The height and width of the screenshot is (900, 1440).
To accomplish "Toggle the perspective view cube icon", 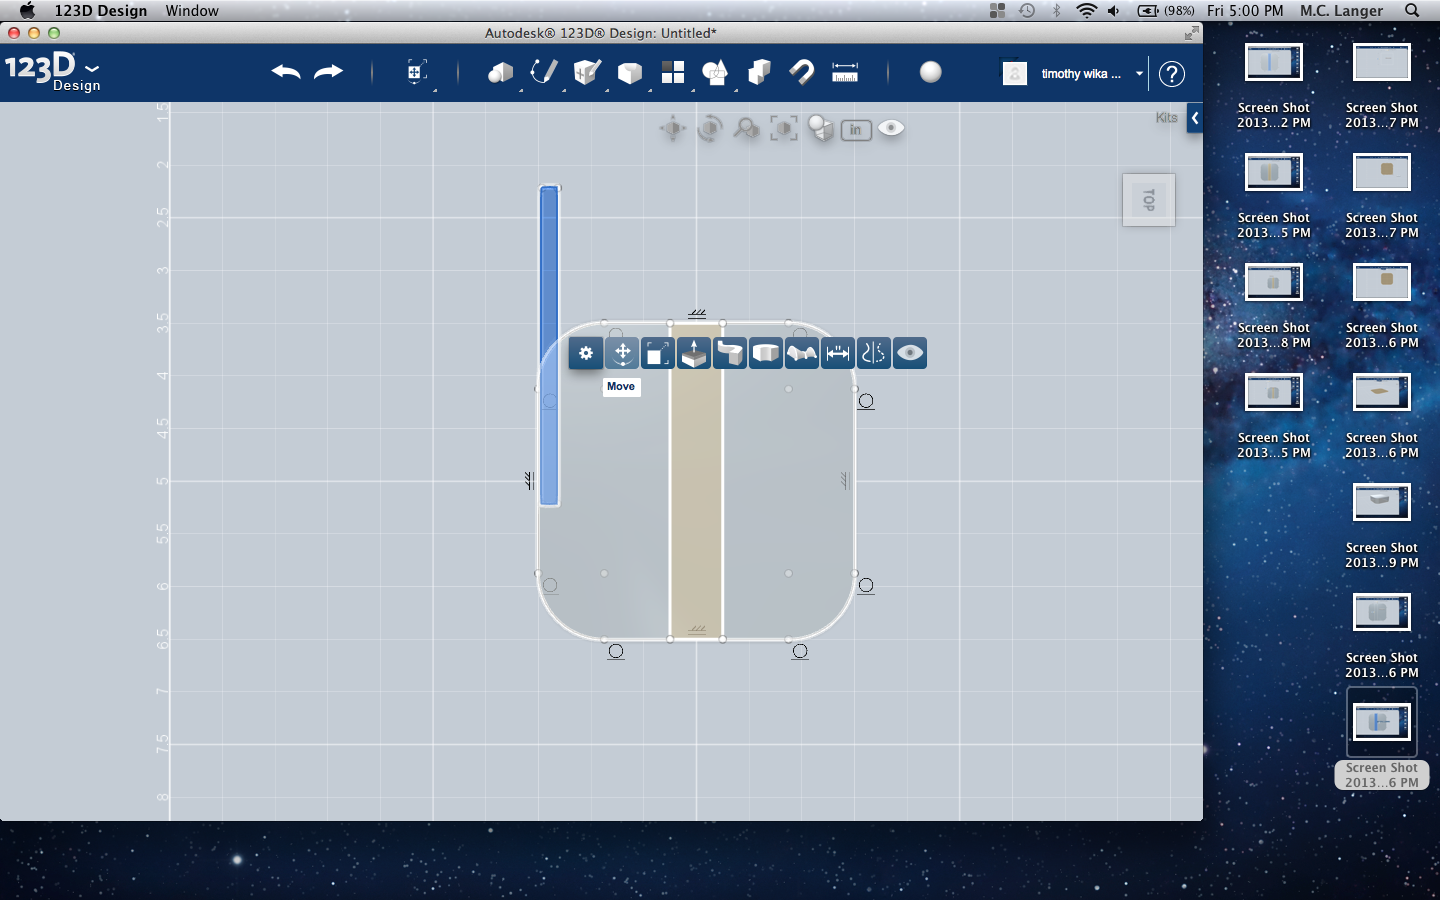I will (x=821, y=128).
